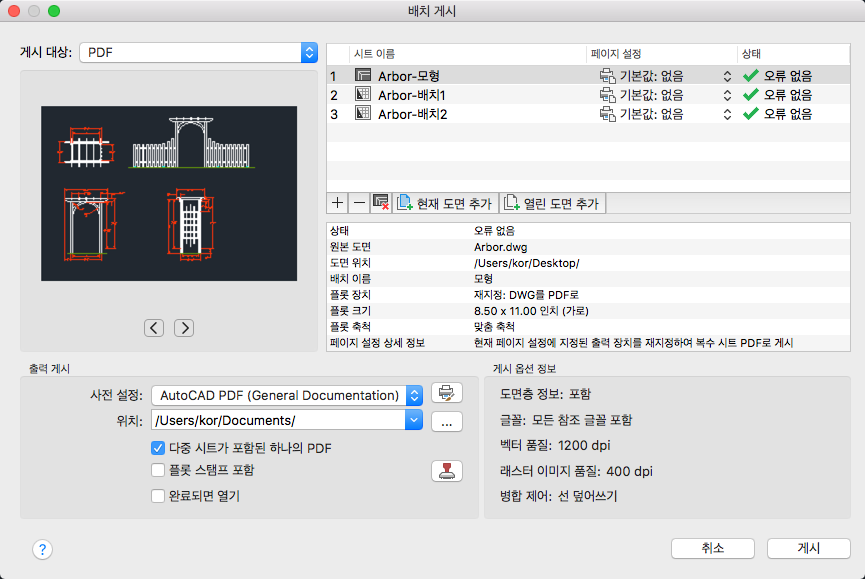Enable 플롯 스탬프 포함 checkbox
This screenshot has height=579, width=865.
(158, 470)
